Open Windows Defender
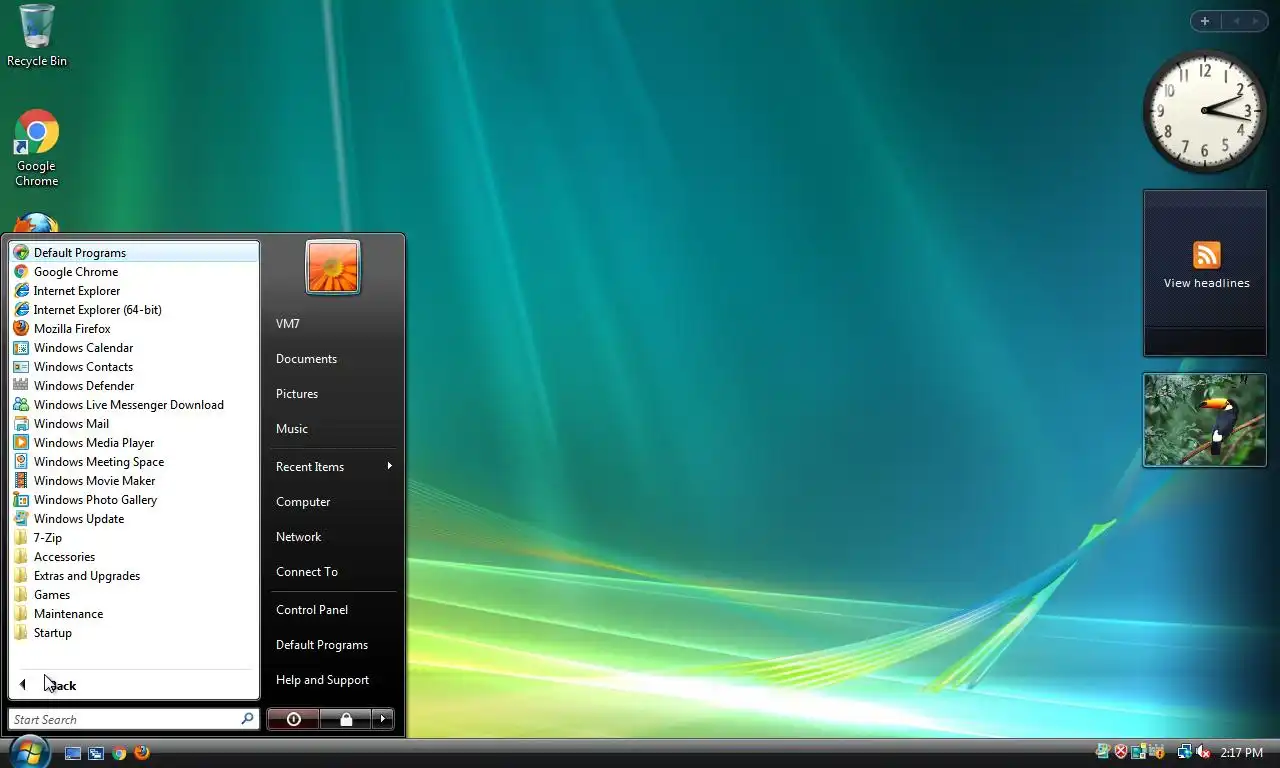This screenshot has height=768, width=1280. point(134,386)
